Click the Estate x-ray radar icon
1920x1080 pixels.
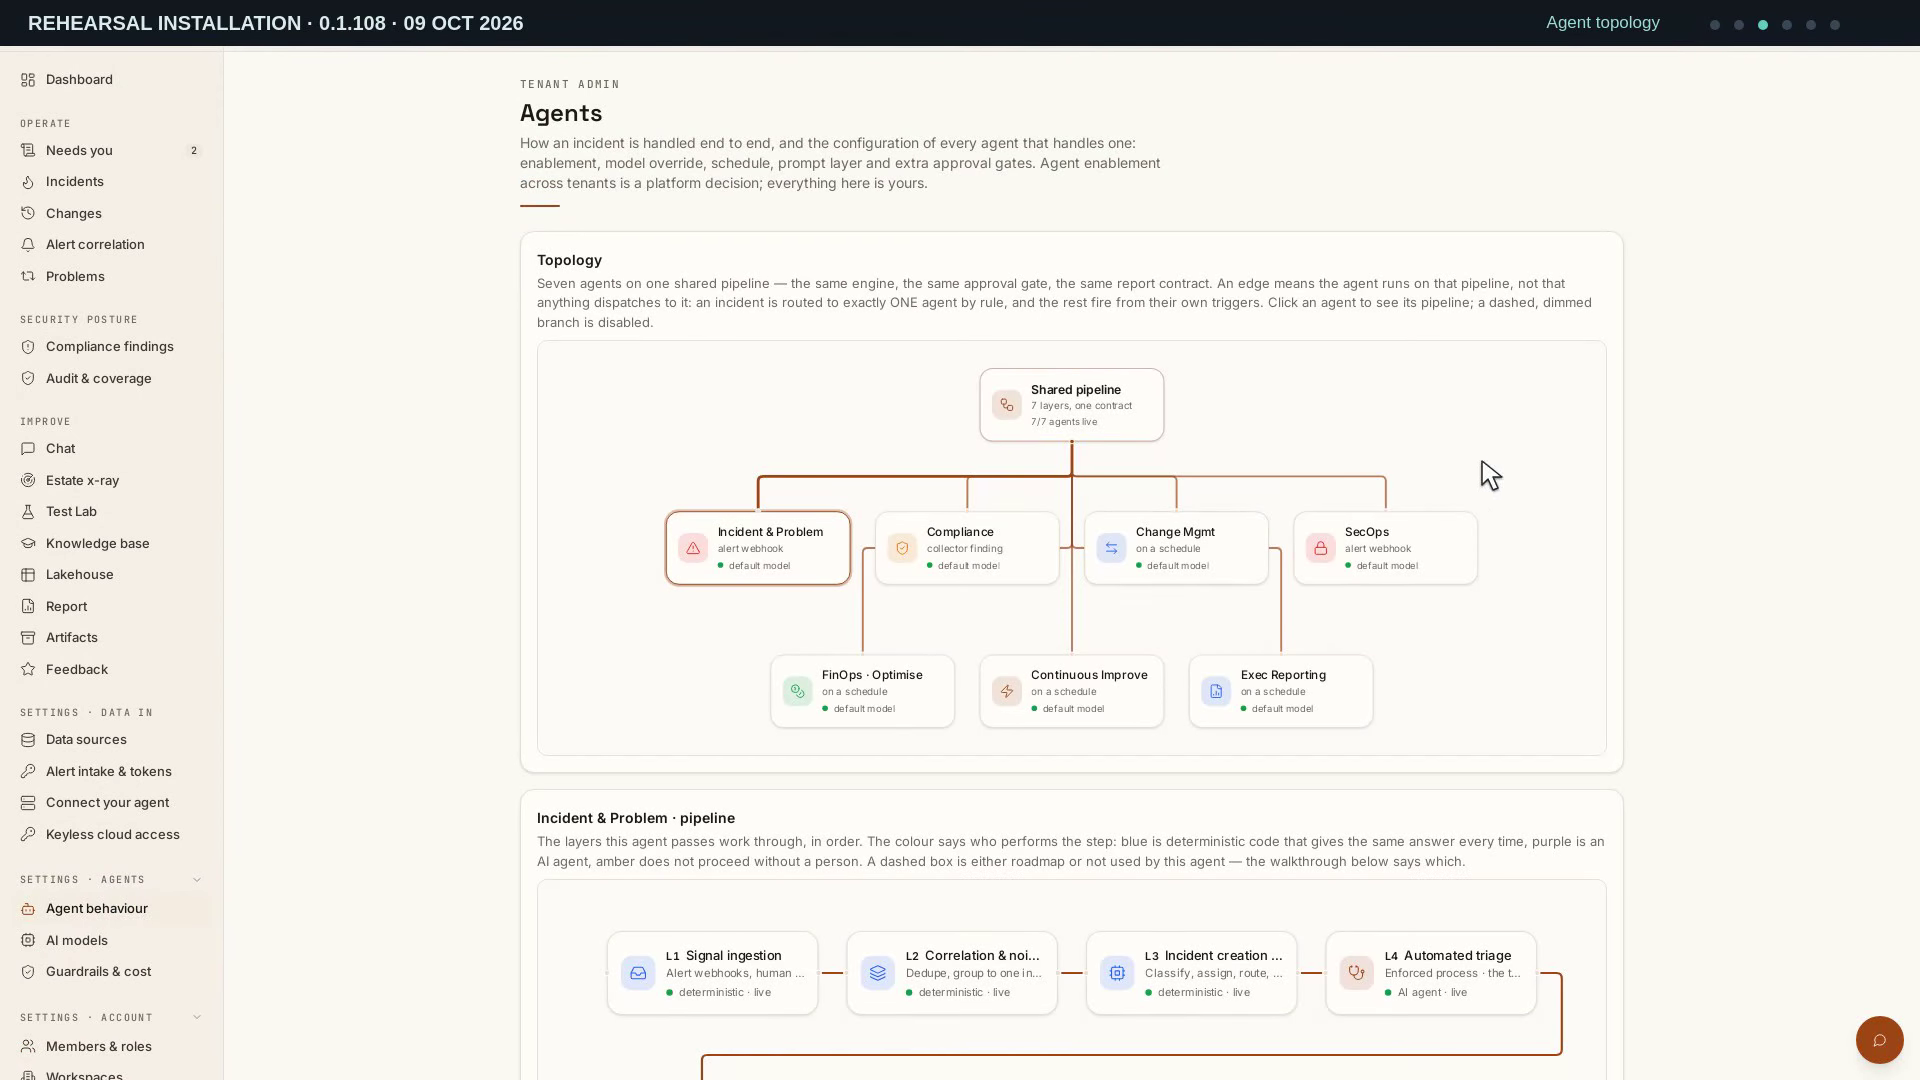tap(28, 481)
